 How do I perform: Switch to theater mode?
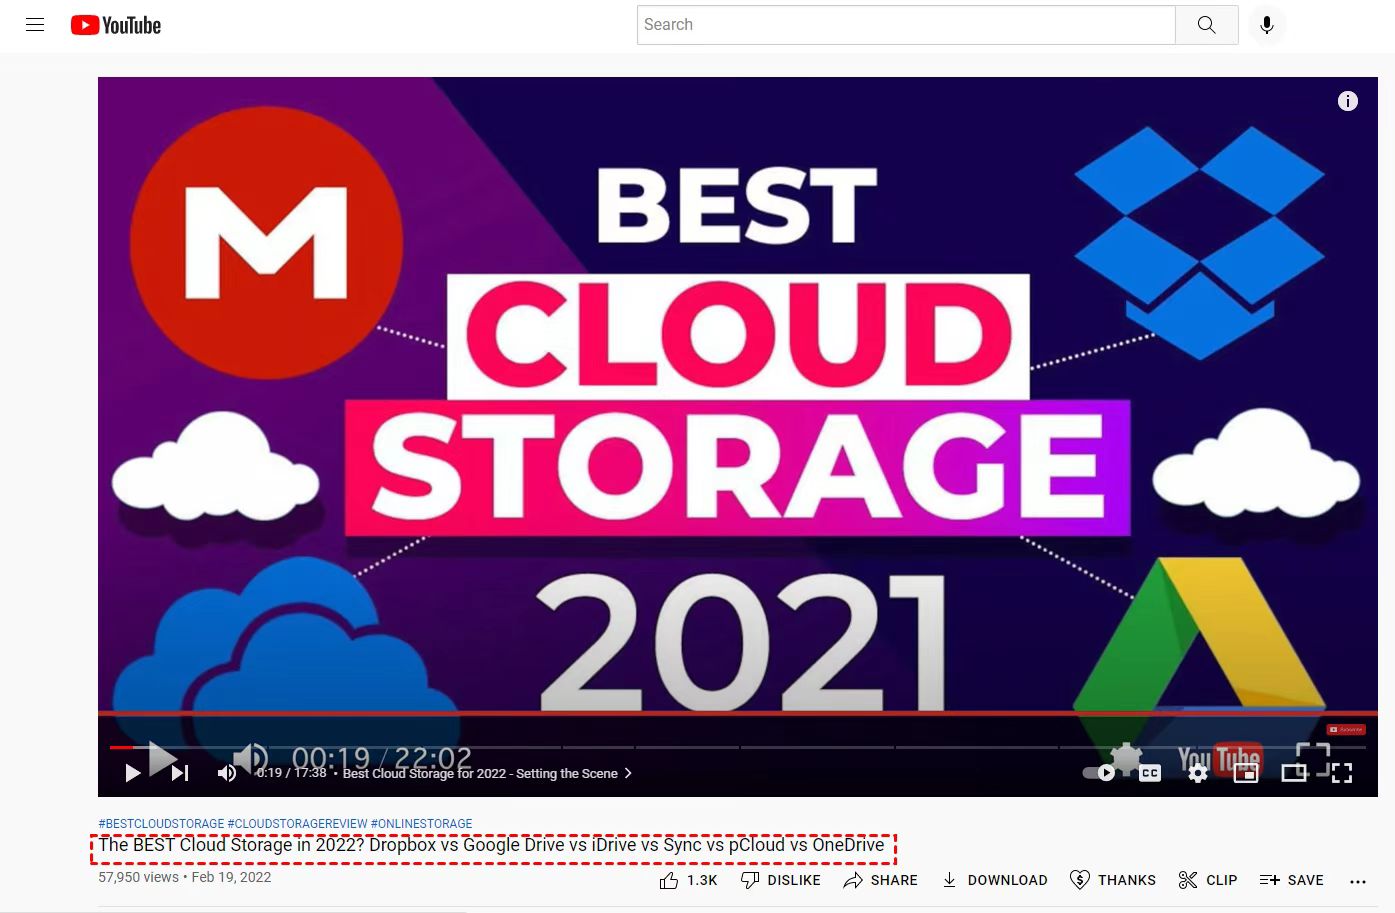click(1294, 773)
